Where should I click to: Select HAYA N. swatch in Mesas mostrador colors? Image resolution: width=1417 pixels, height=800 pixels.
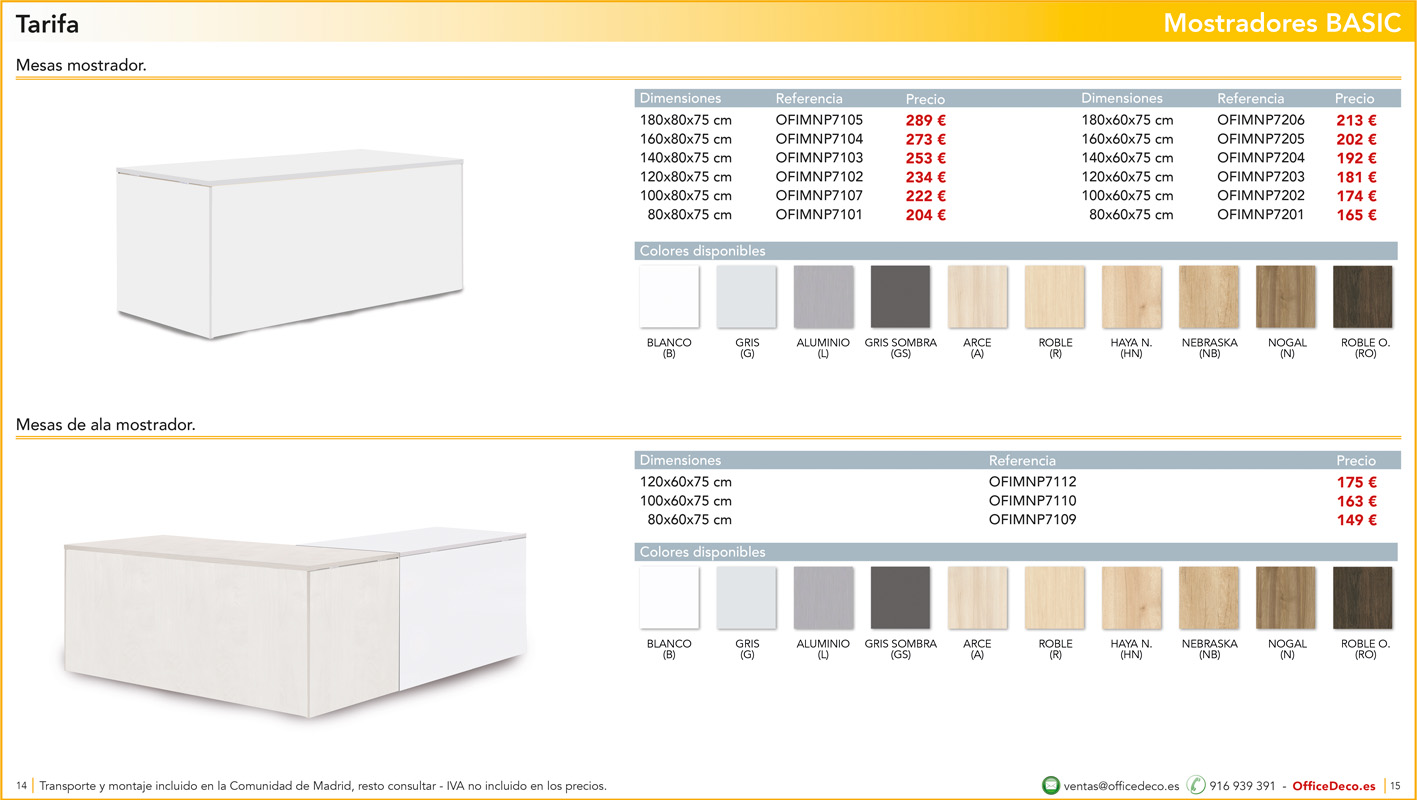point(1132,296)
